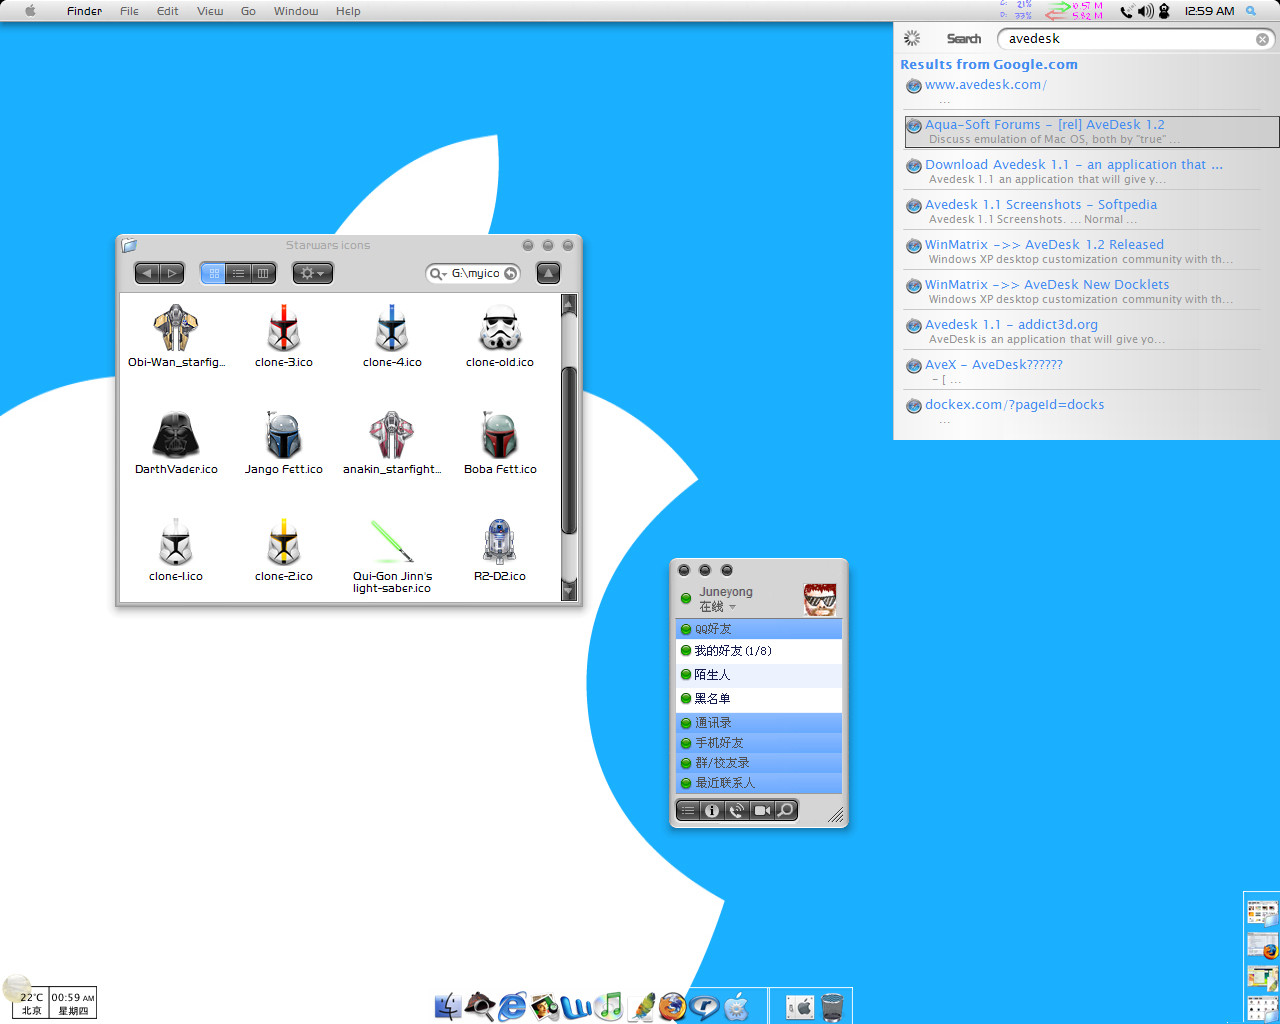Select Qui-Gon Jinn's light-saber.ico

click(392, 556)
